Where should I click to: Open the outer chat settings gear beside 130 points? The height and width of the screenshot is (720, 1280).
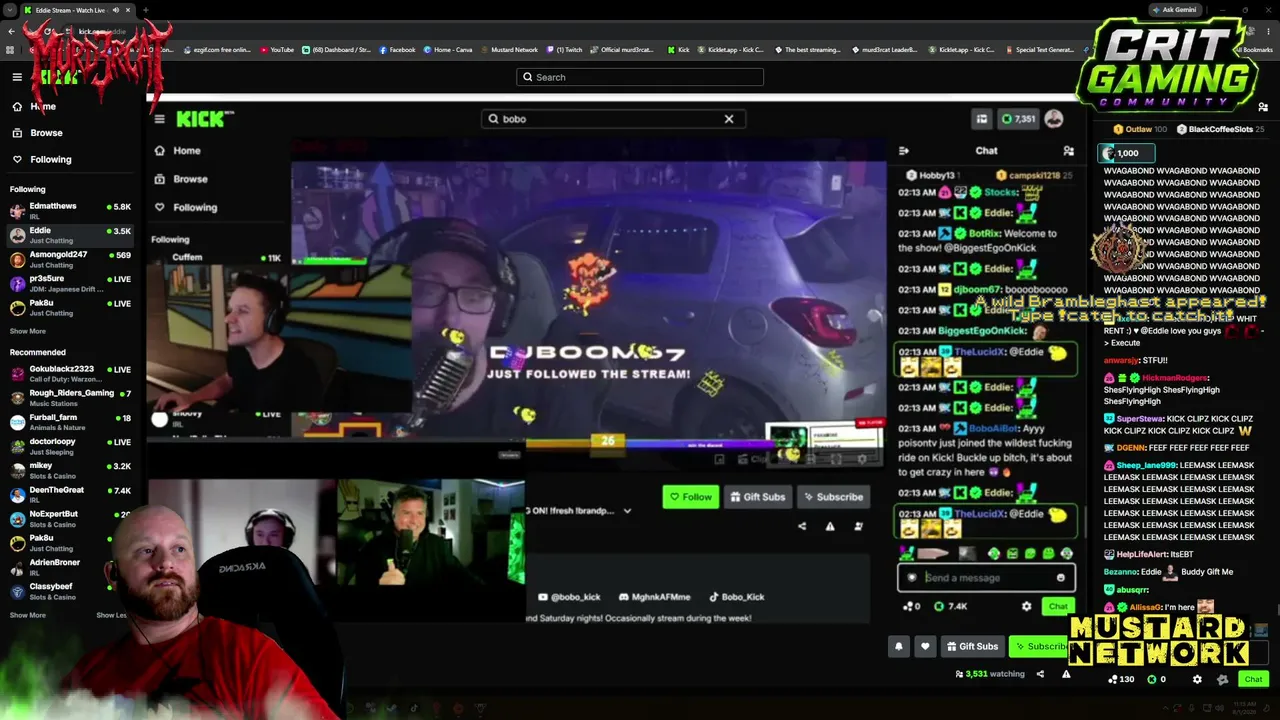tap(1197, 679)
